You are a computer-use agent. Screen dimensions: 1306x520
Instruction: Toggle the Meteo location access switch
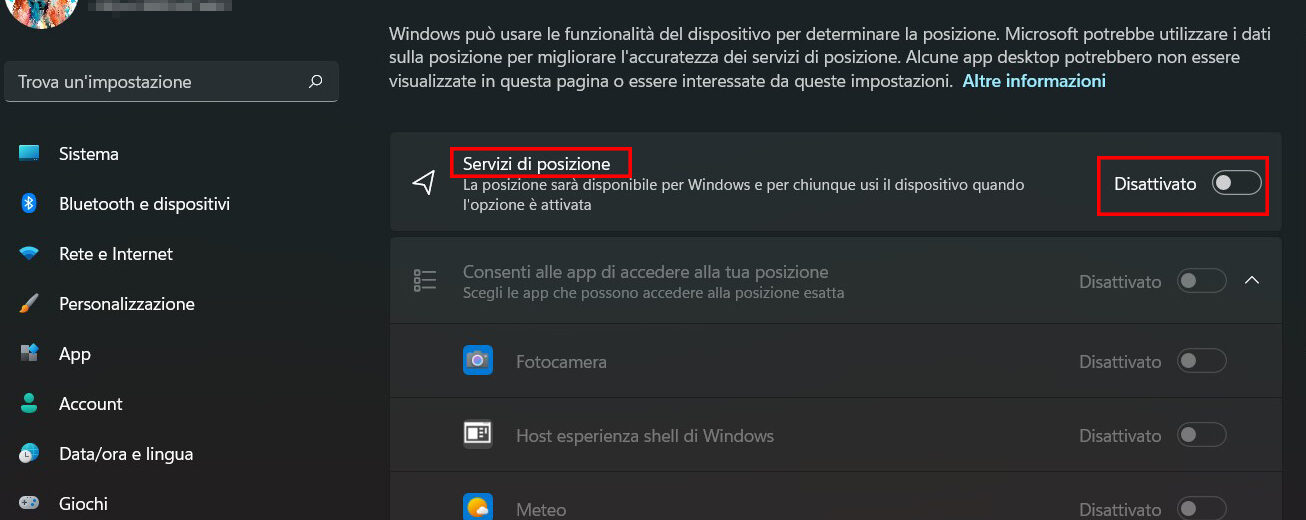(1202, 508)
